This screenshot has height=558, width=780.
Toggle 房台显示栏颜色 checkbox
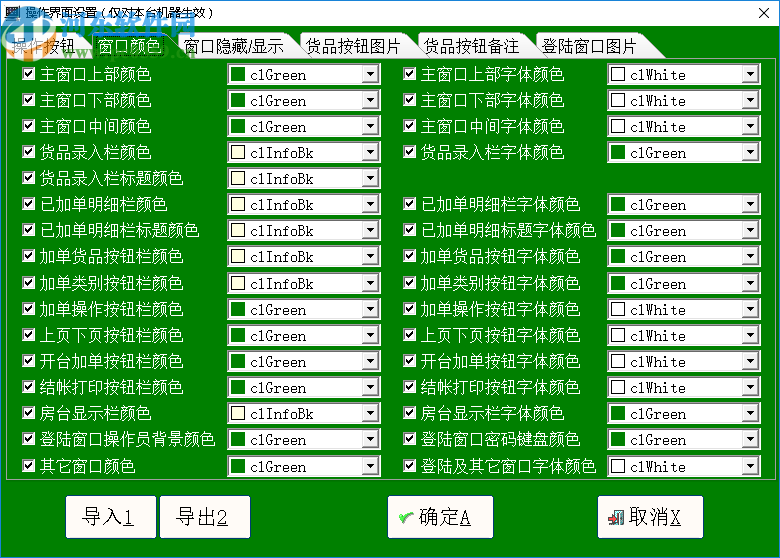coord(28,413)
